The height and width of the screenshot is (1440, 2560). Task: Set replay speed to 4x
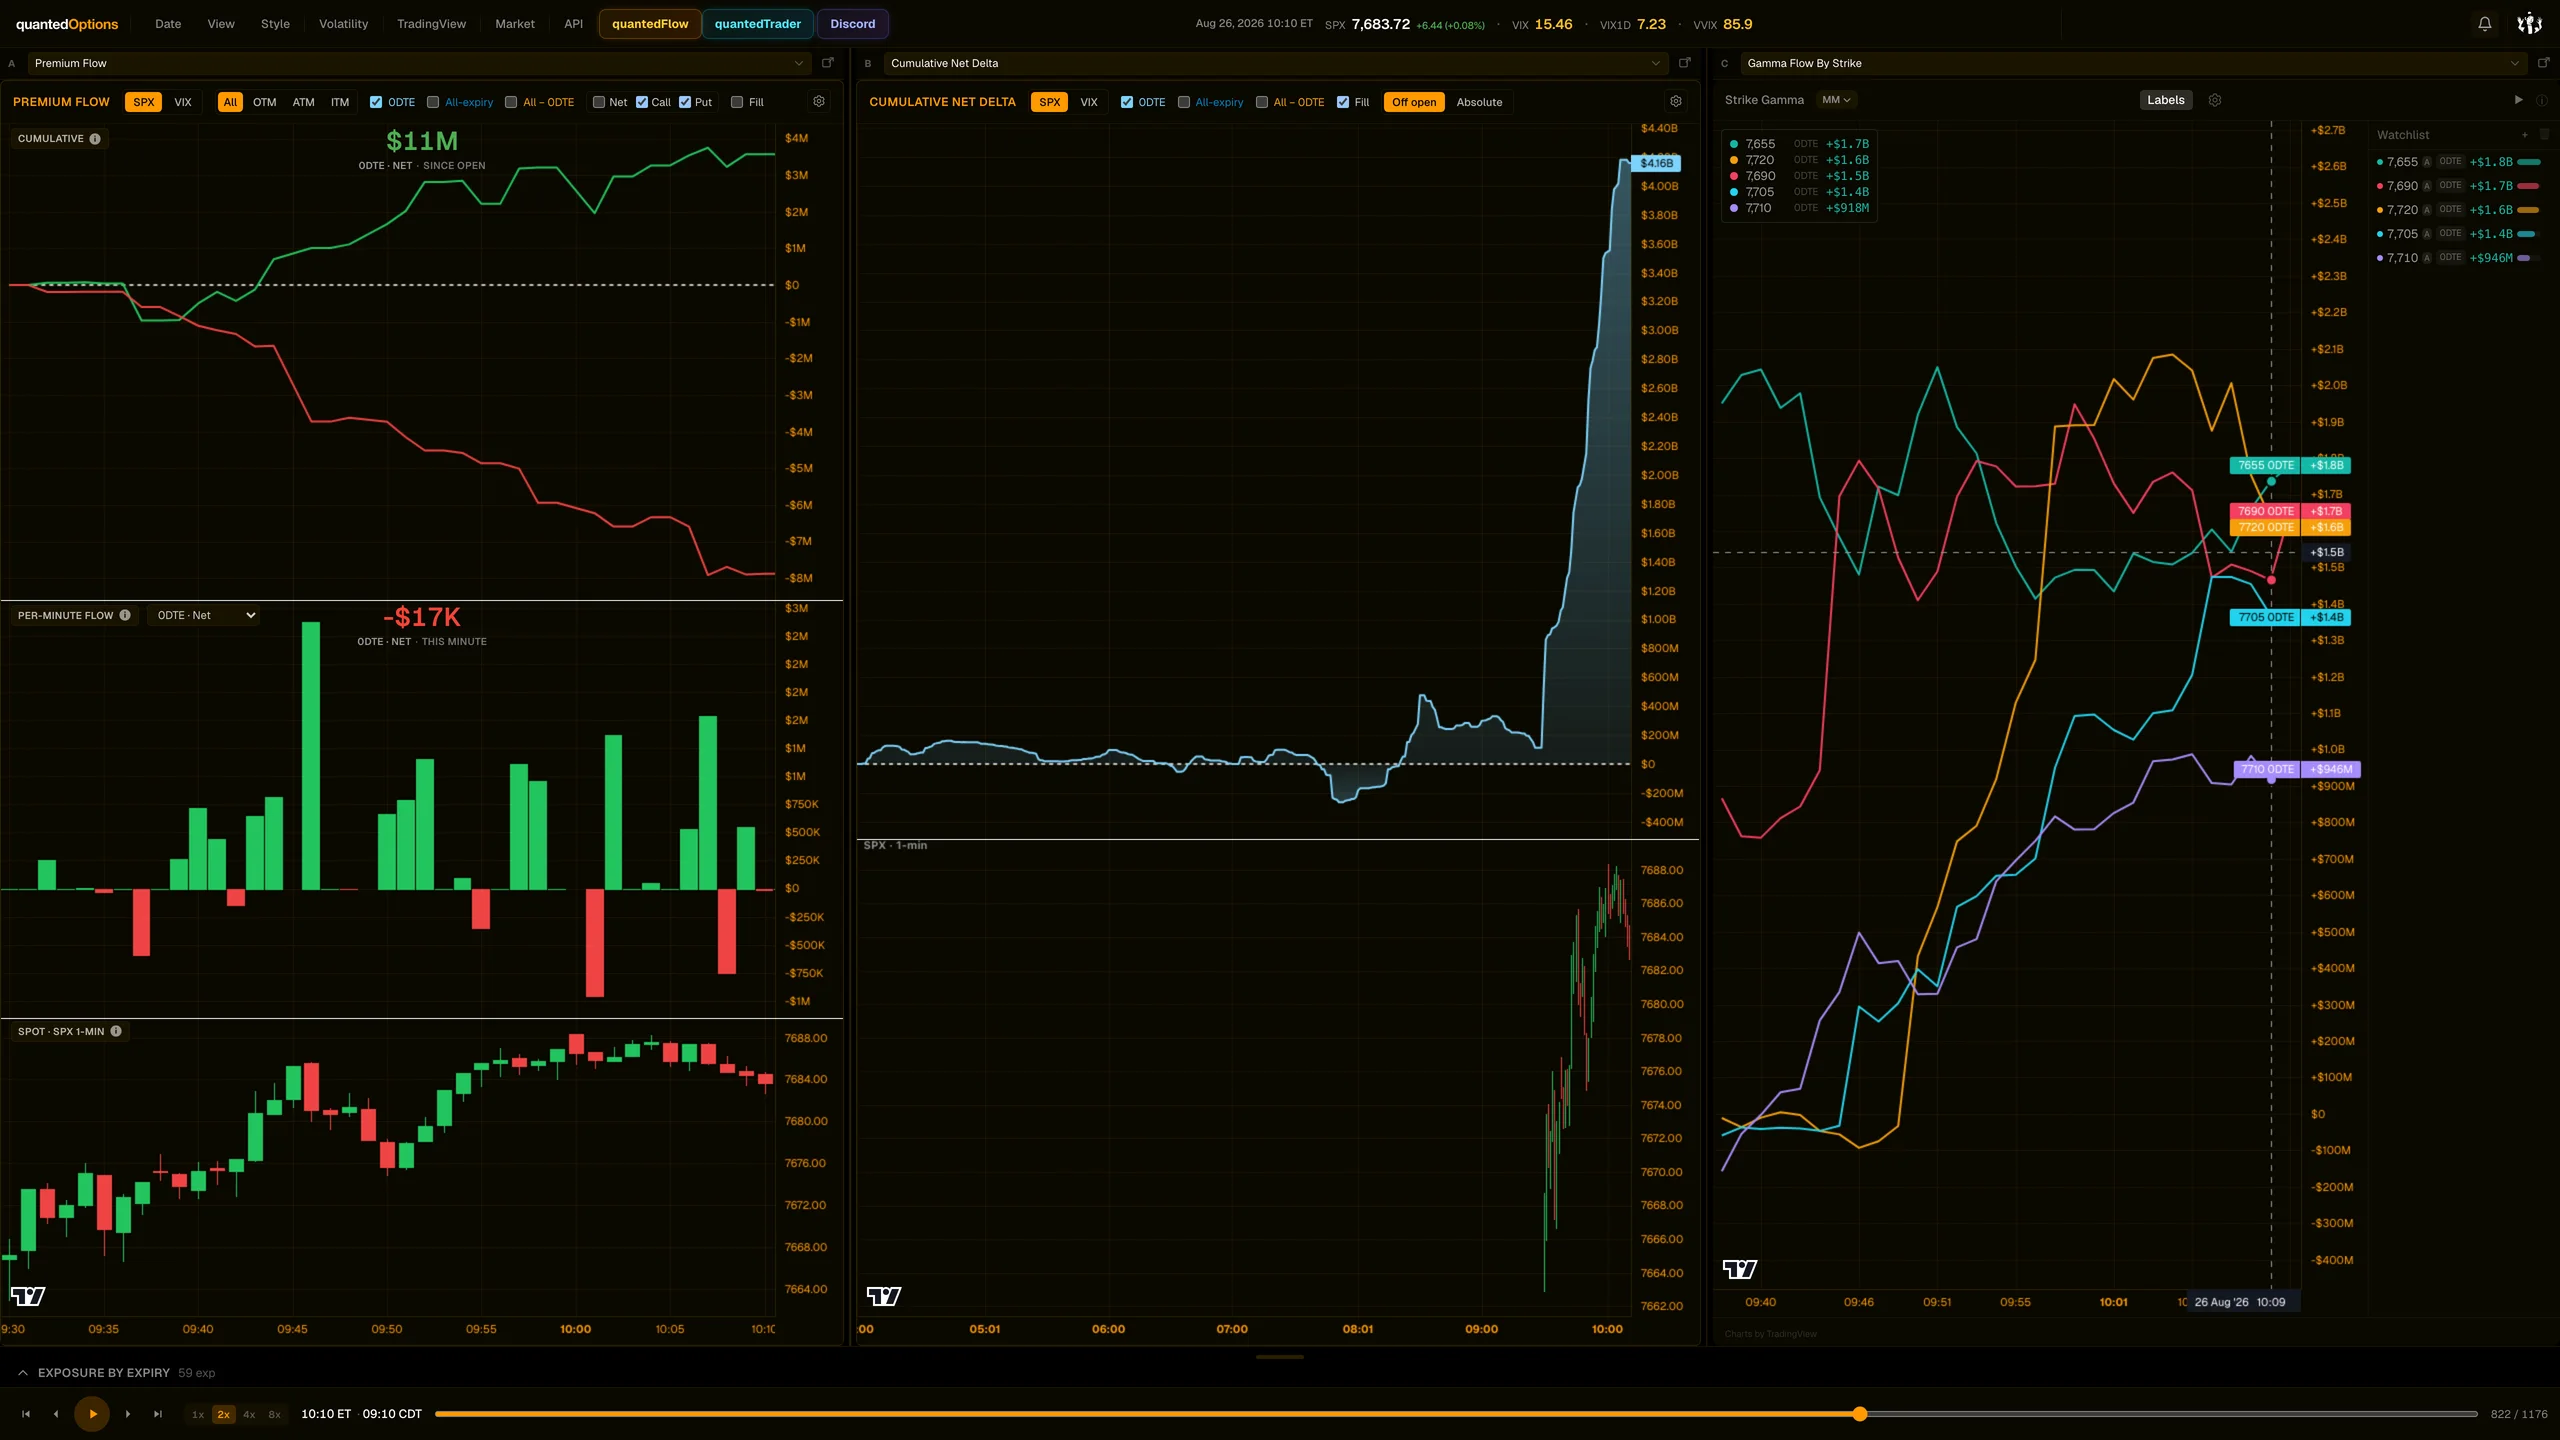[x=249, y=1414]
